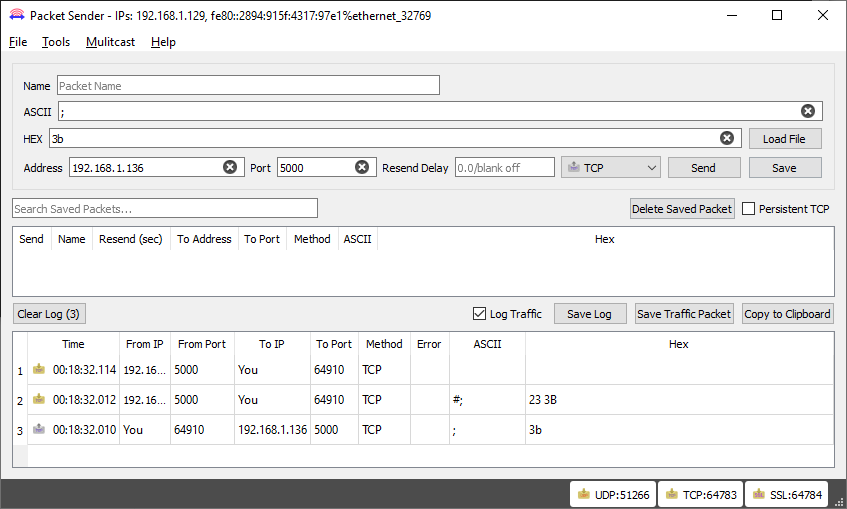
Task: Click the Save packet button
Action: [785, 168]
